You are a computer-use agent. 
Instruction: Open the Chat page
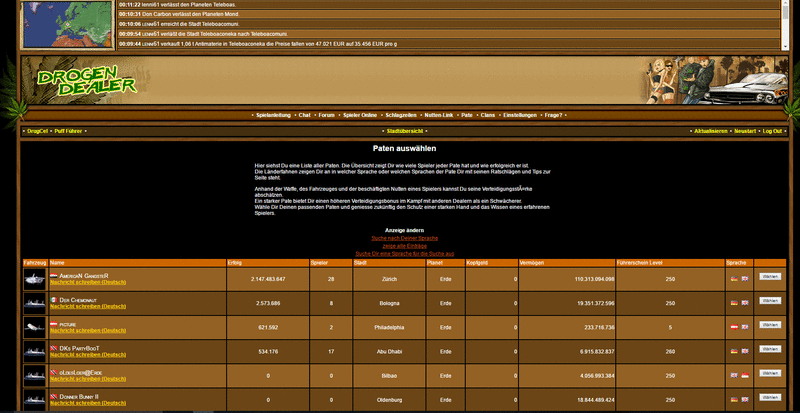click(x=305, y=115)
